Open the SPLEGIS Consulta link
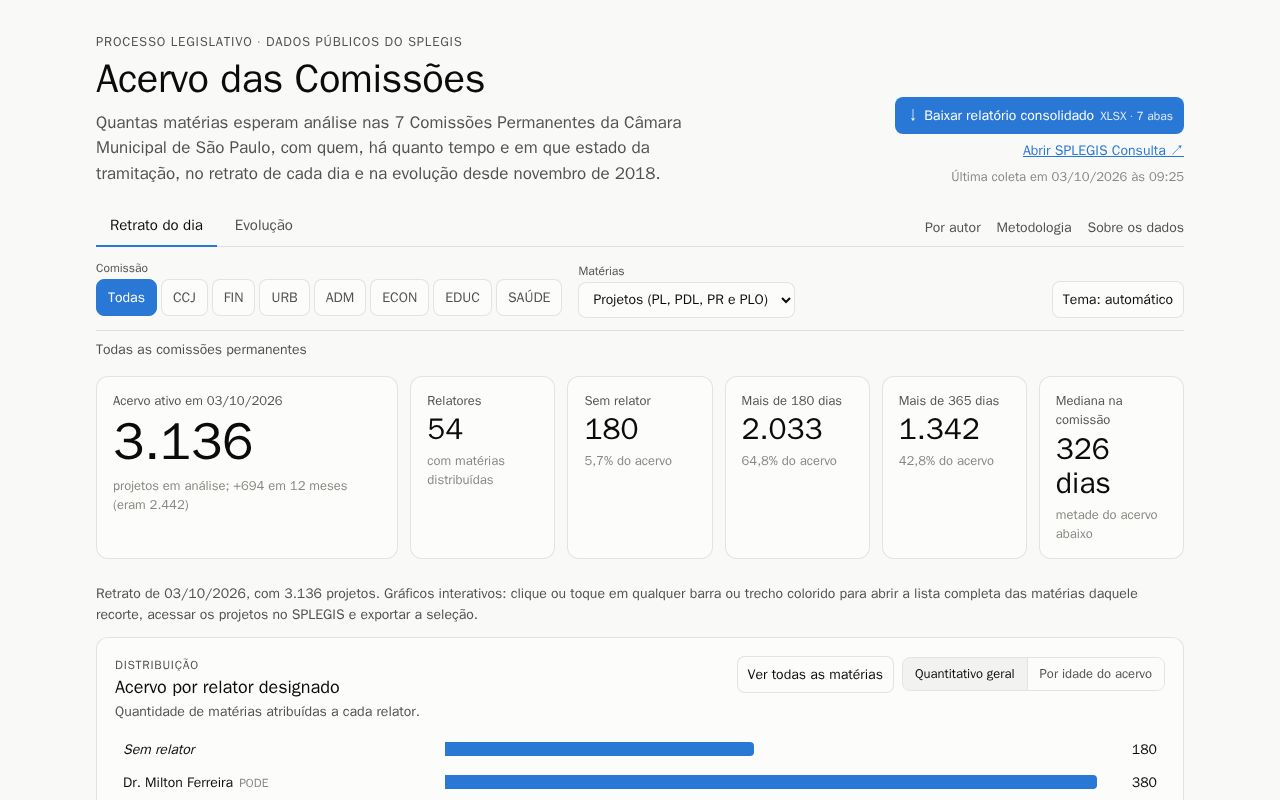 click(x=1103, y=150)
